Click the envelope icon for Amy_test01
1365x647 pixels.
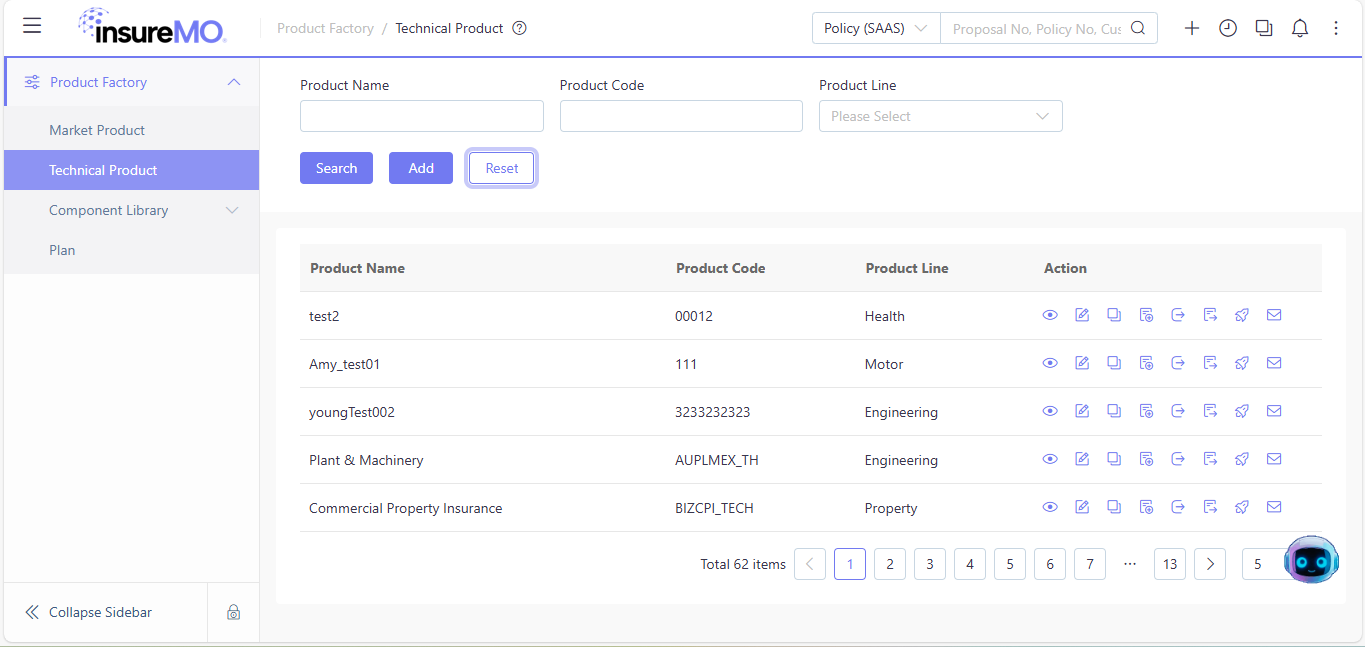[x=1274, y=363]
